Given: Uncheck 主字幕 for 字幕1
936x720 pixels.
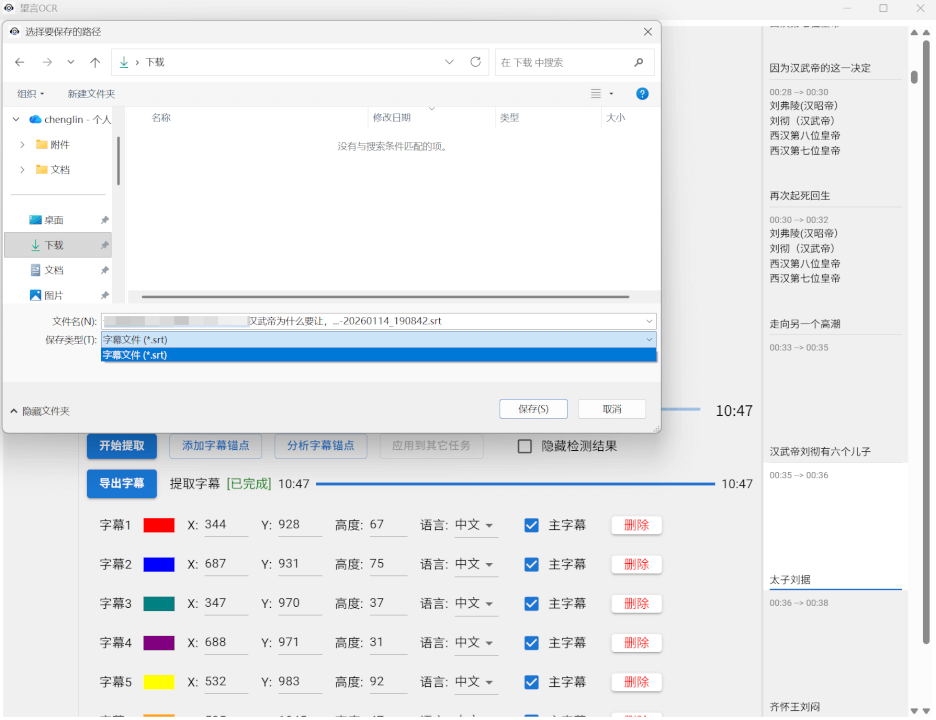Looking at the screenshot, I should tap(532, 525).
